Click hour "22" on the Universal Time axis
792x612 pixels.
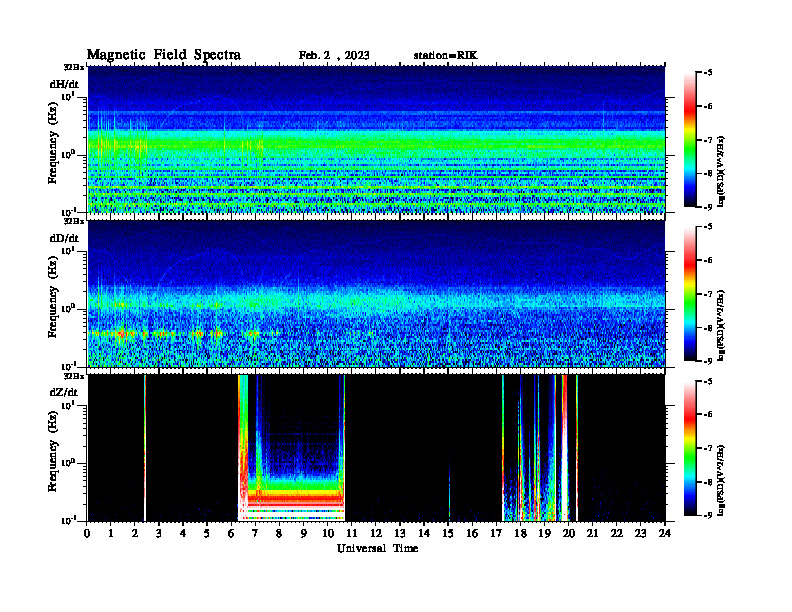616,533
